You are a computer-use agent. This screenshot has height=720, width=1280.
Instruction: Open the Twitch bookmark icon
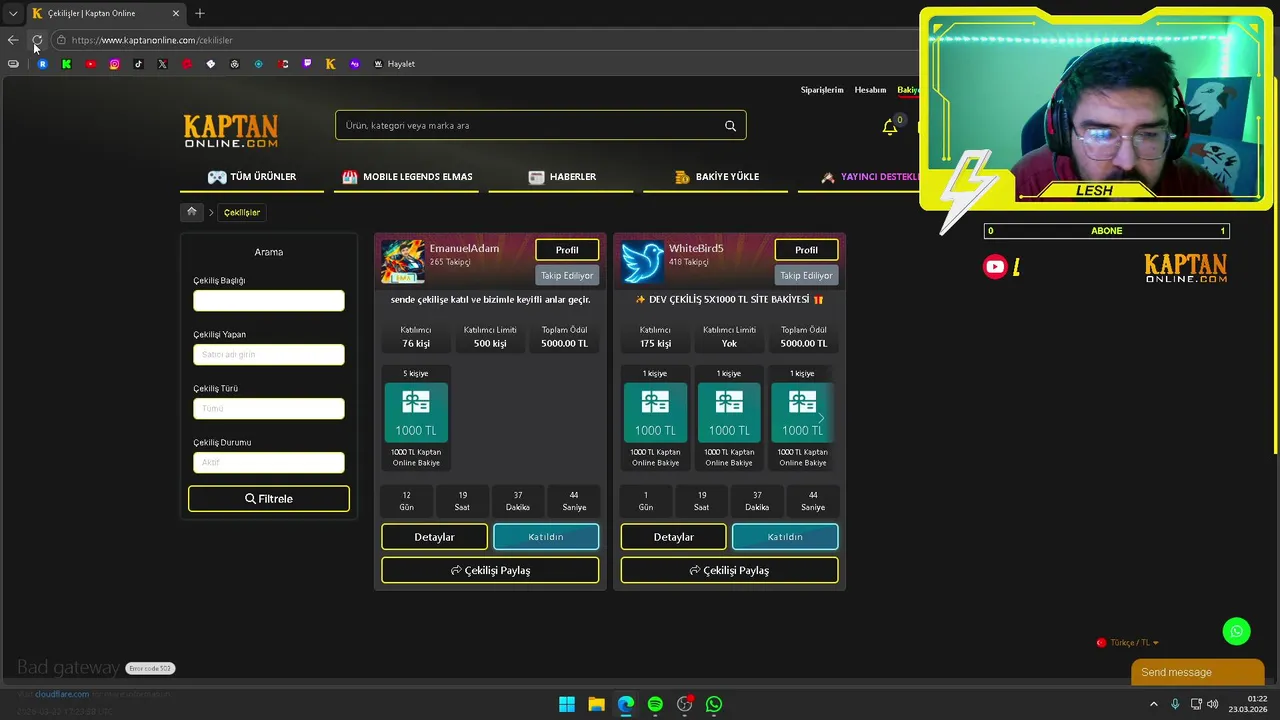click(307, 64)
